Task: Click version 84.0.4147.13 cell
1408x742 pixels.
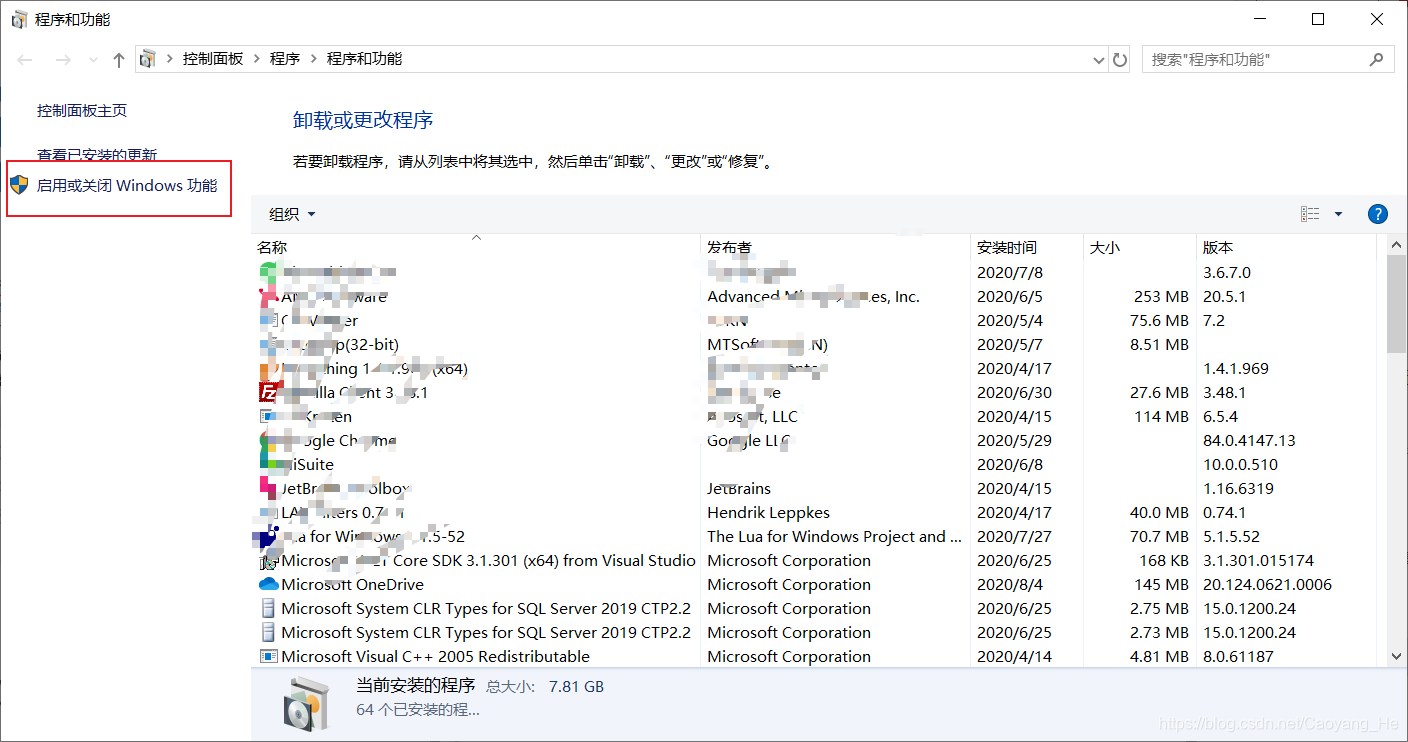Action: click(1249, 441)
